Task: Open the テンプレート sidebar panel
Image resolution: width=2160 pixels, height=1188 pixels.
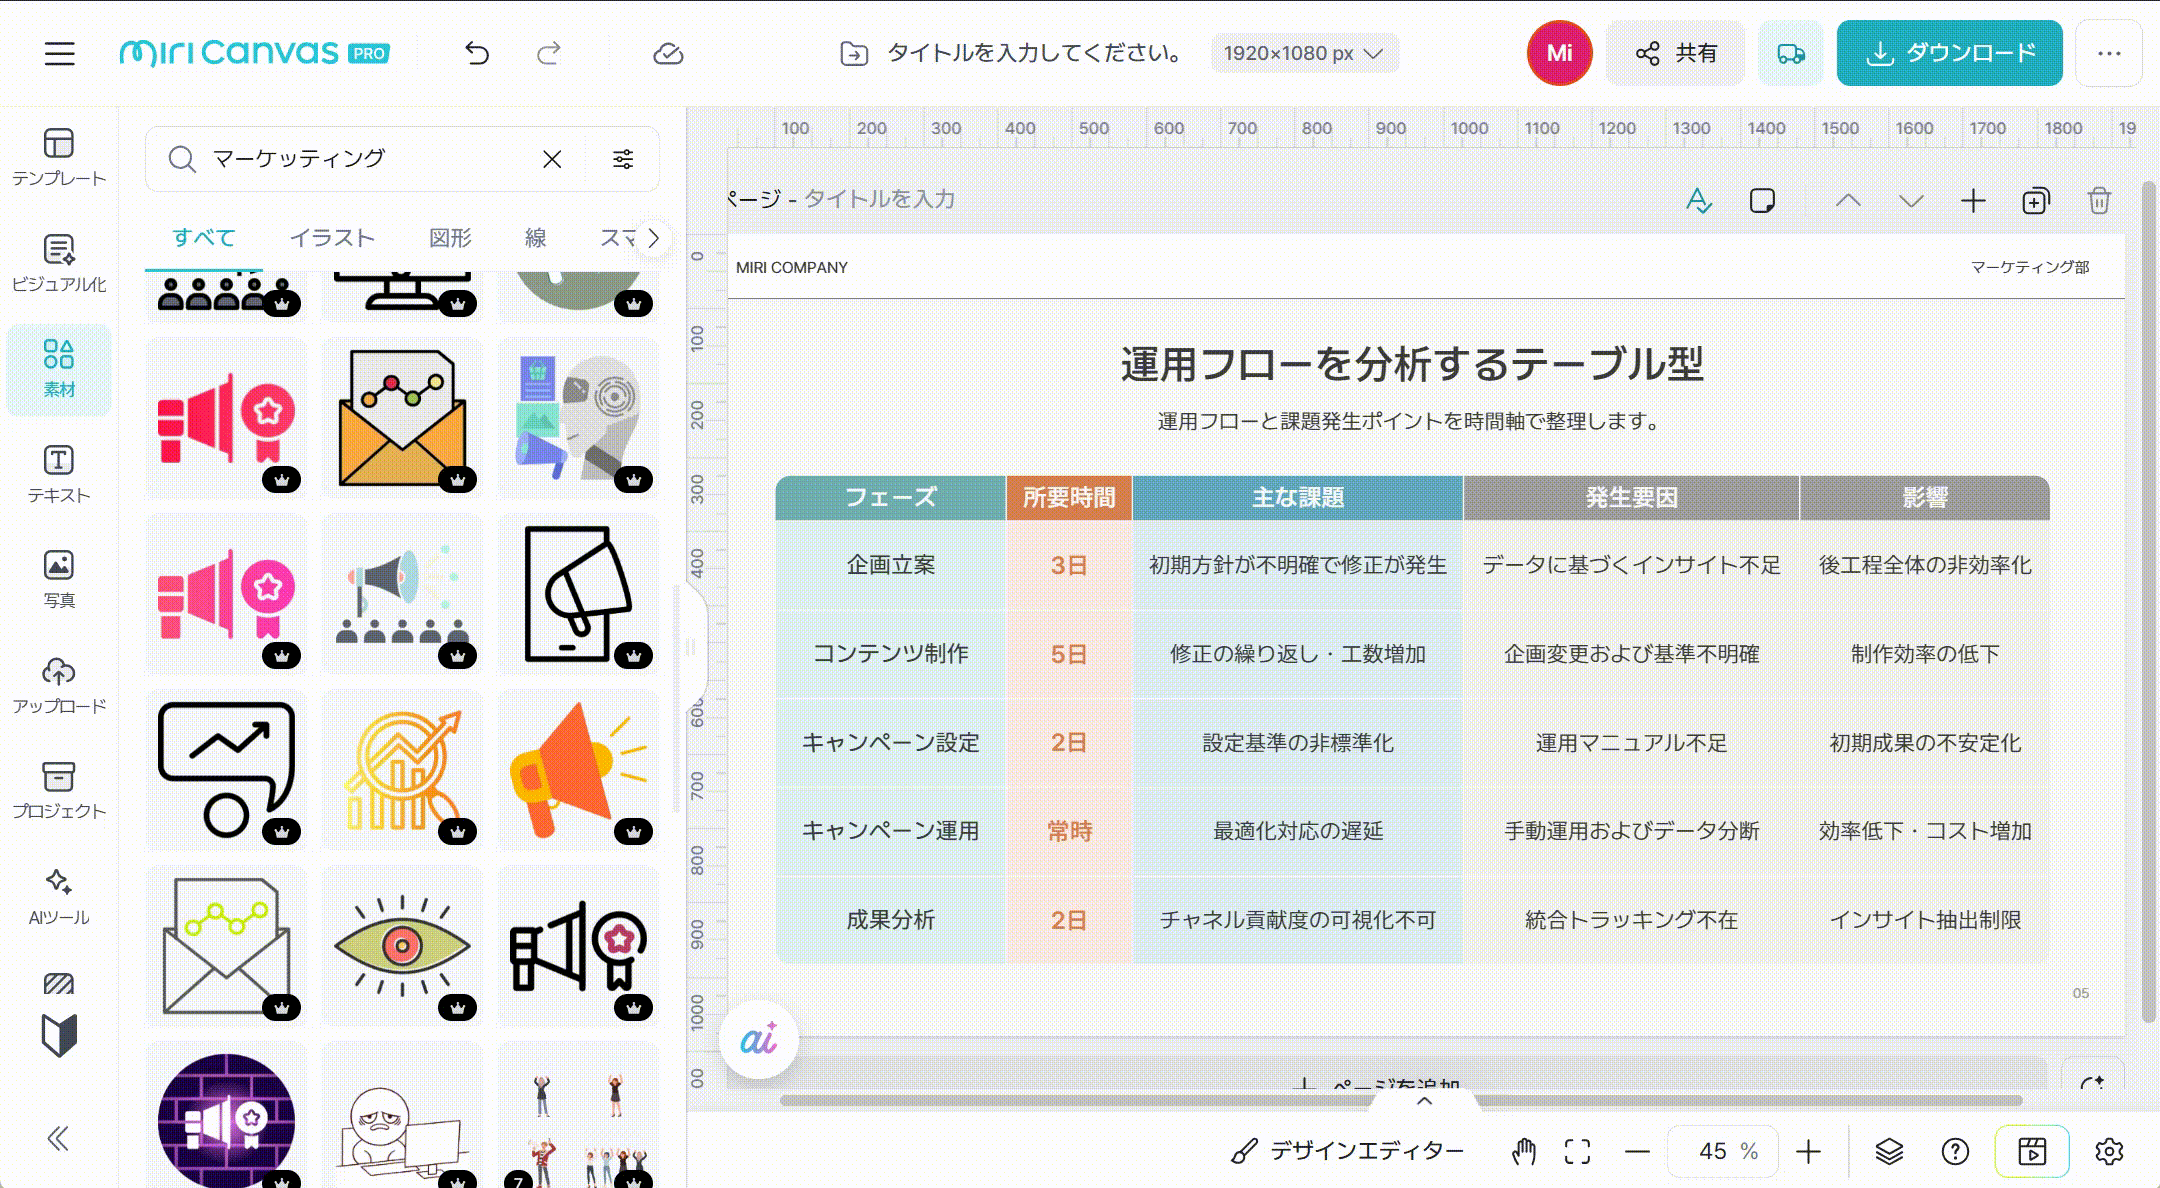Action: tap(59, 158)
